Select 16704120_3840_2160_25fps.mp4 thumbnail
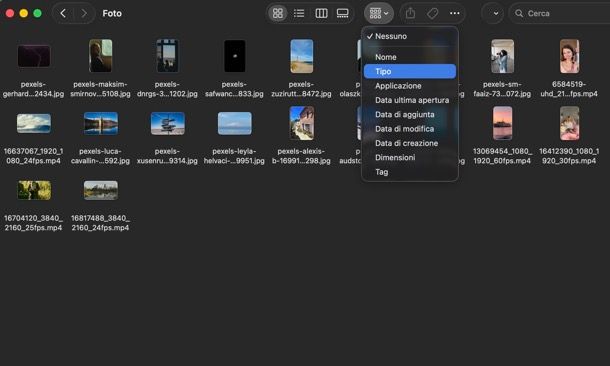 click(x=34, y=190)
